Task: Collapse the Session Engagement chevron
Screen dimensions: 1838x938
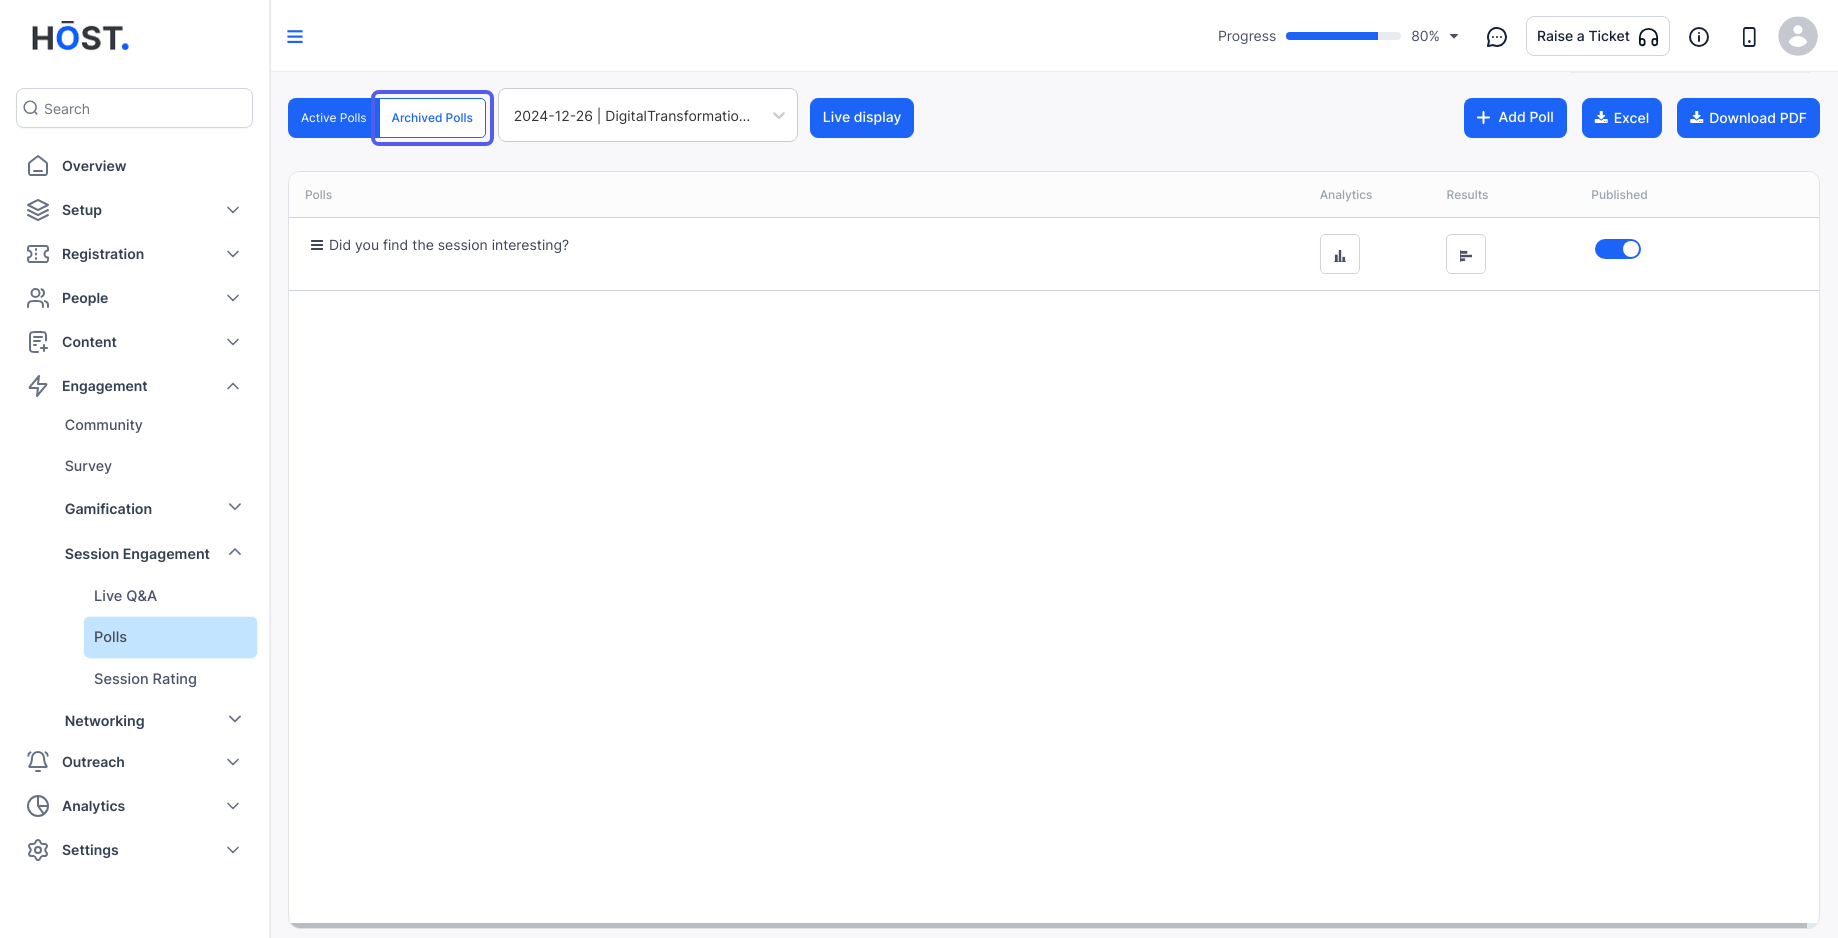Action: tap(235, 552)
